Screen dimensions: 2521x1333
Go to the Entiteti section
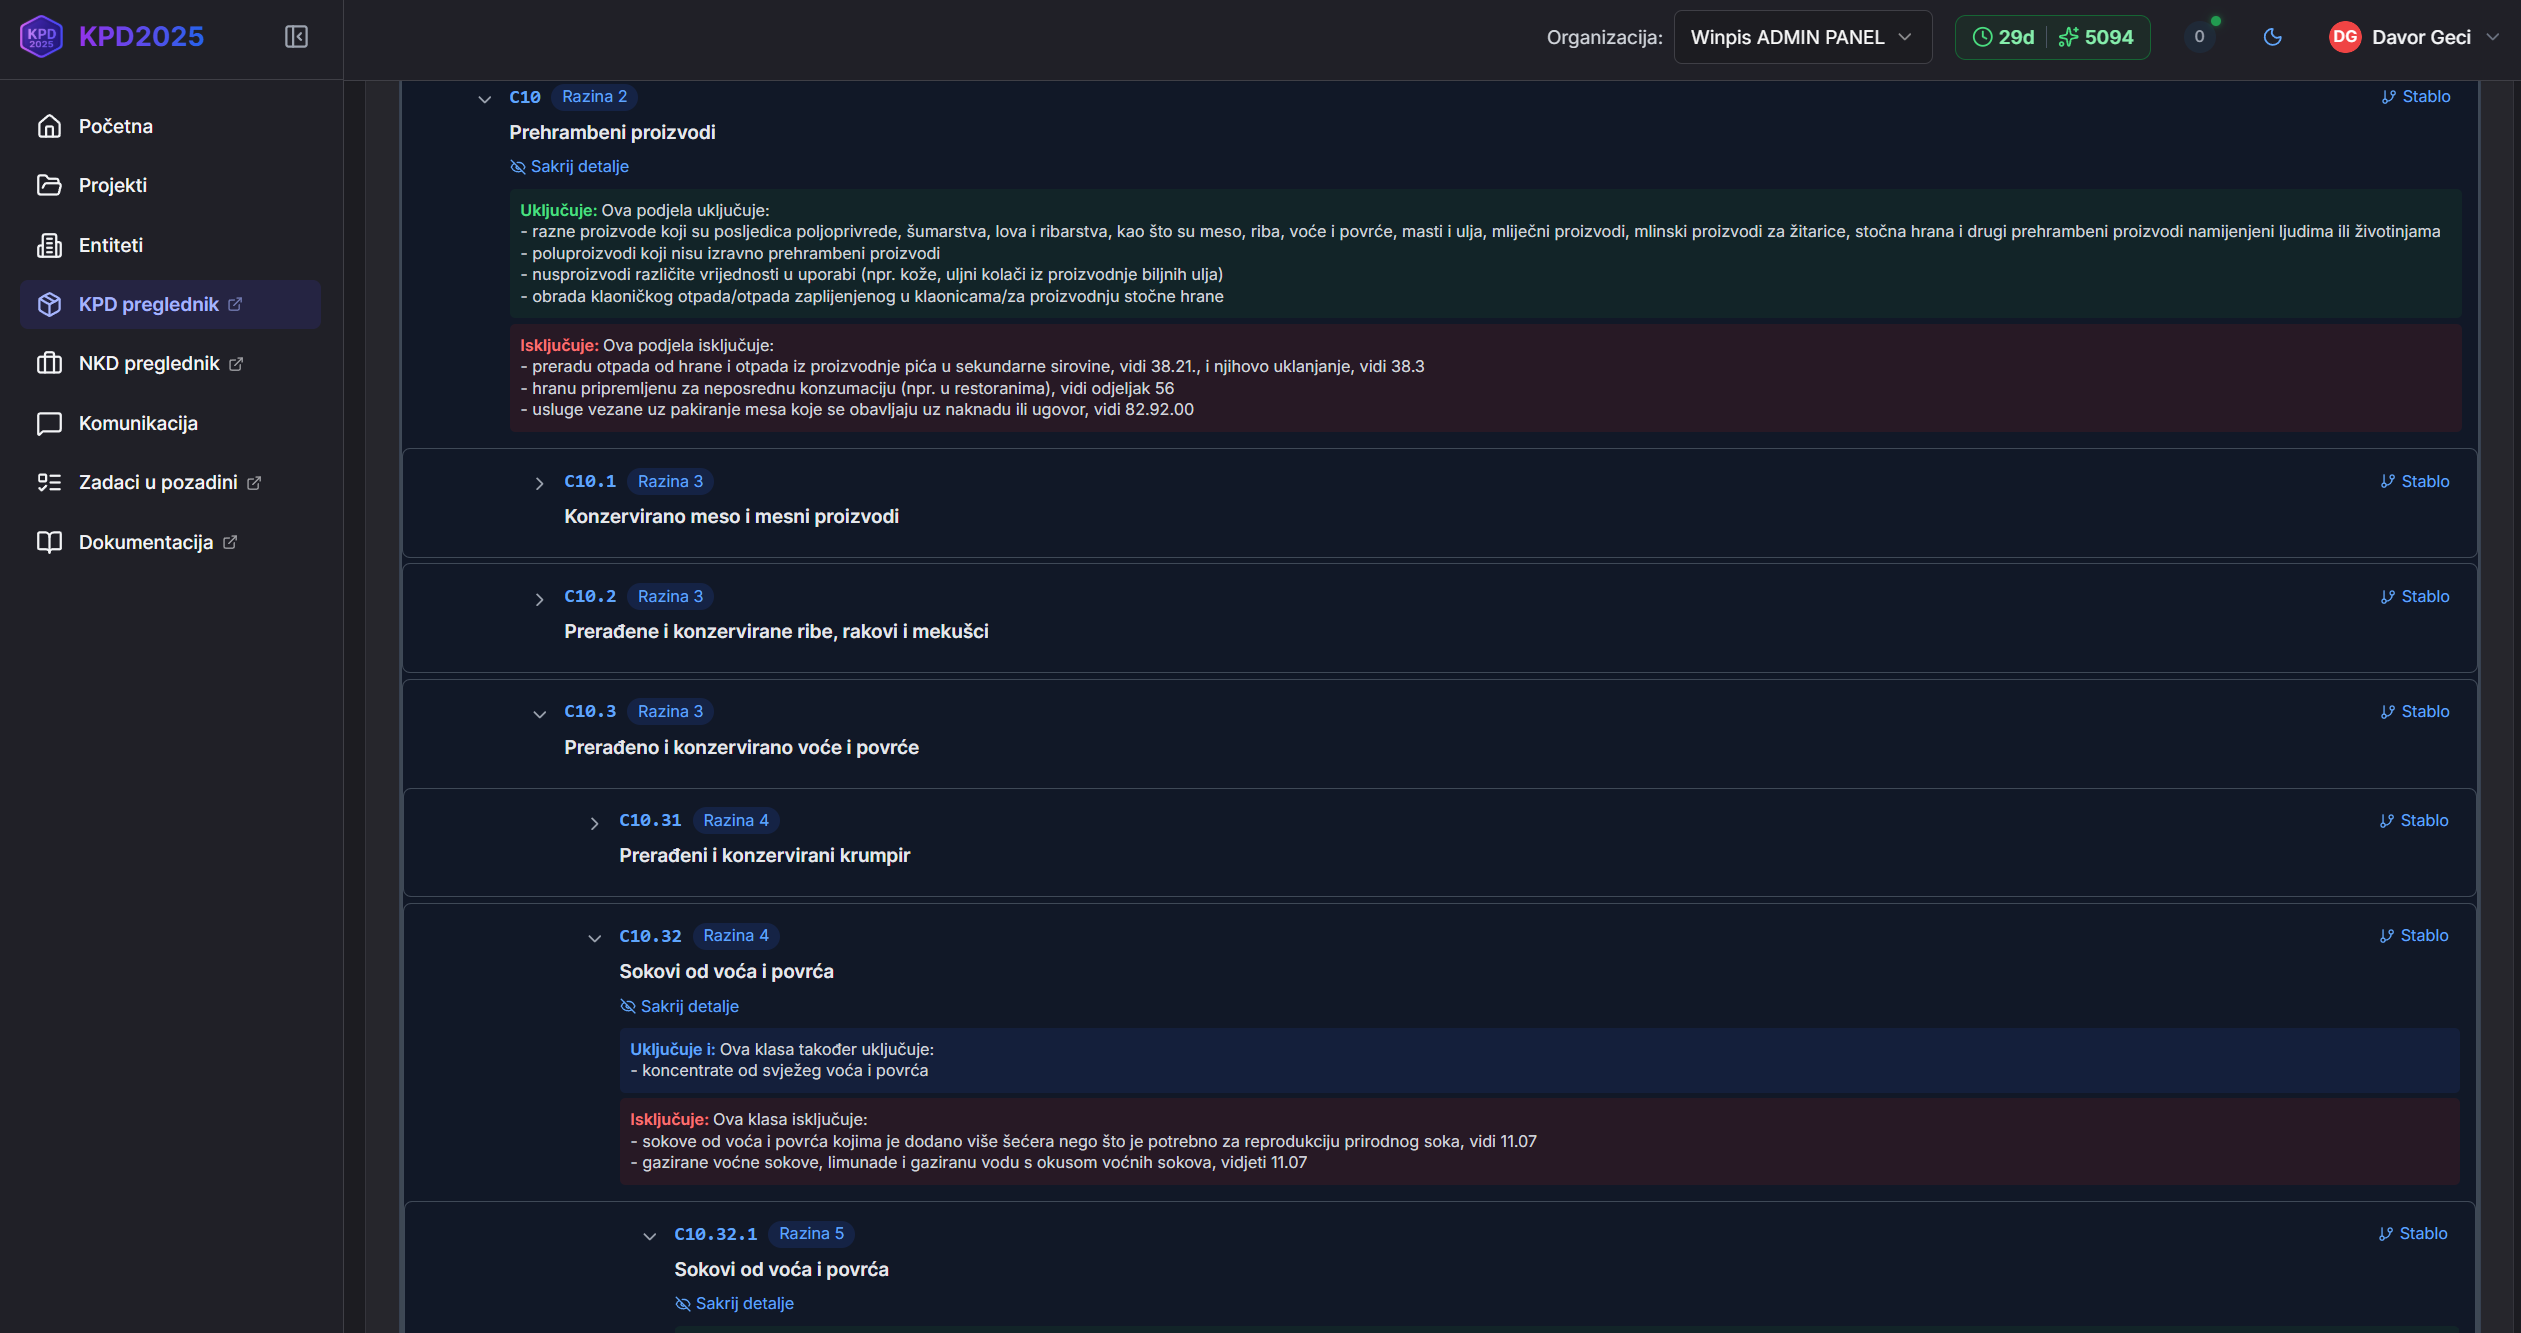pos(110,245)
